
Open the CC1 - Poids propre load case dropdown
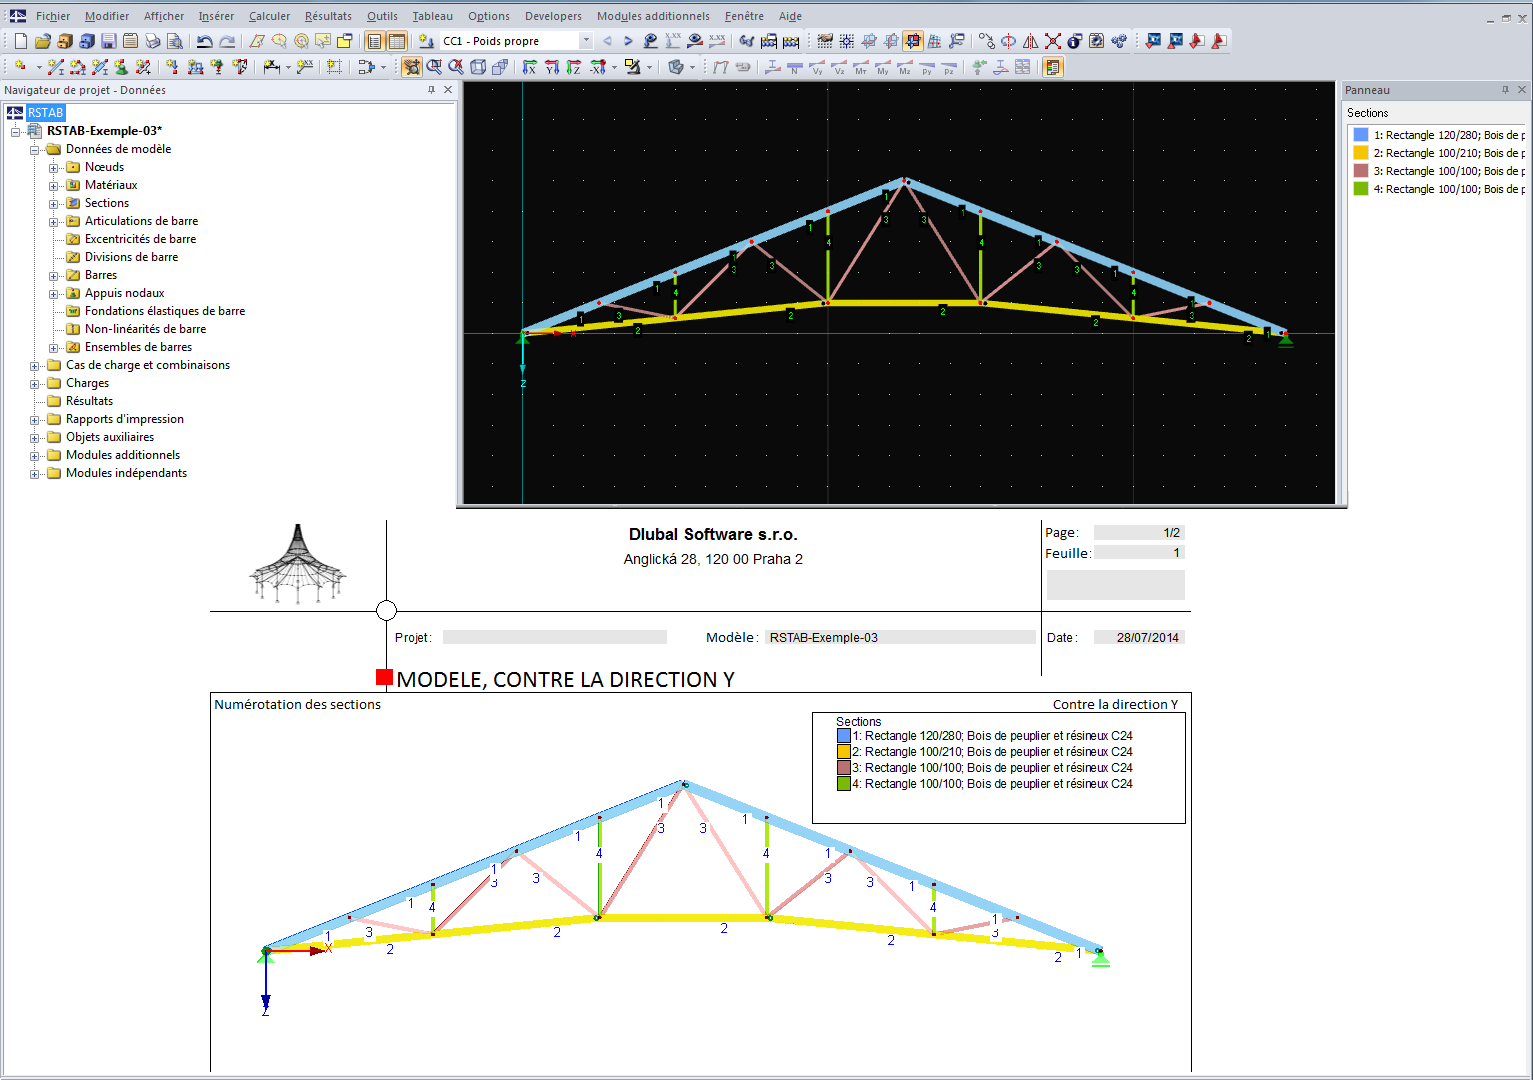click(586, 41)
